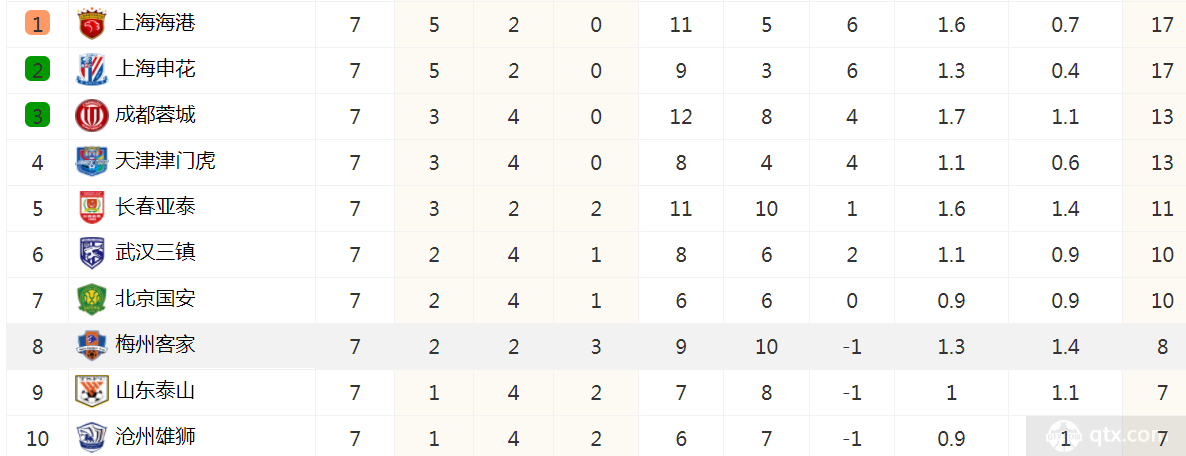Click the Changchun Yatai (长春亚泰) club crest
Screen dimensions: 1186x456
92,208
